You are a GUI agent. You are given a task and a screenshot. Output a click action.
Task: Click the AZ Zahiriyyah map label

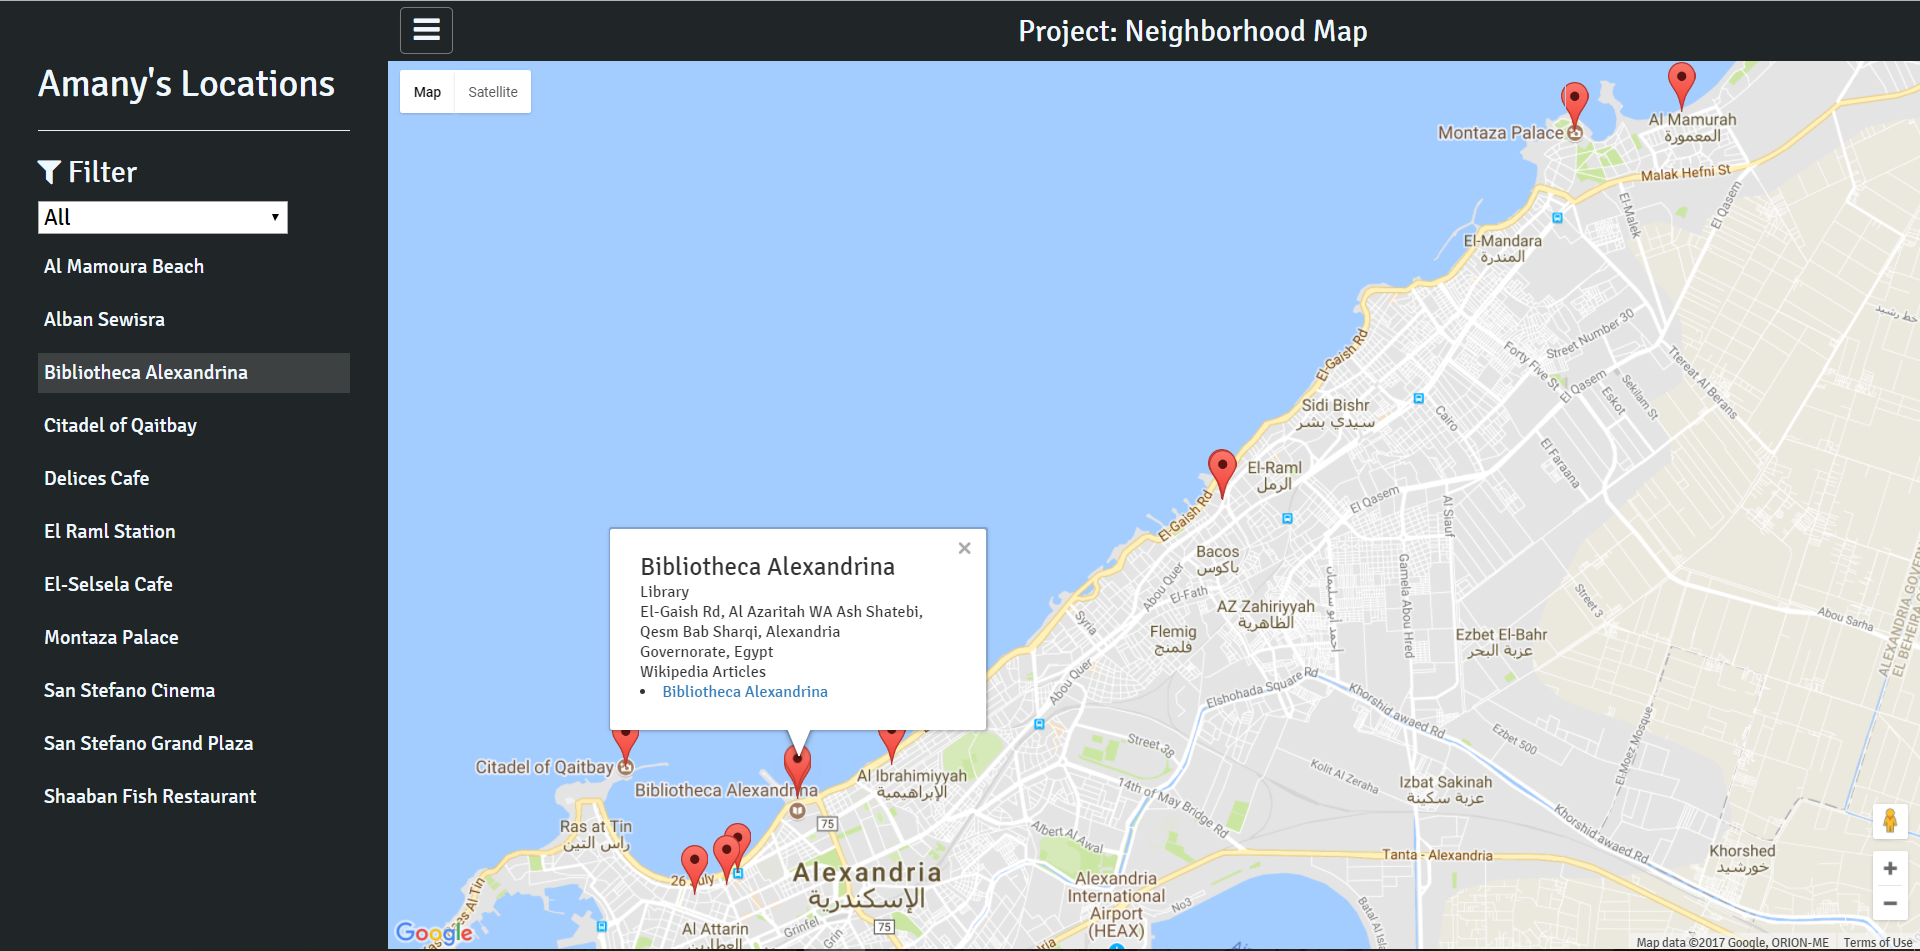[1266, 615]
